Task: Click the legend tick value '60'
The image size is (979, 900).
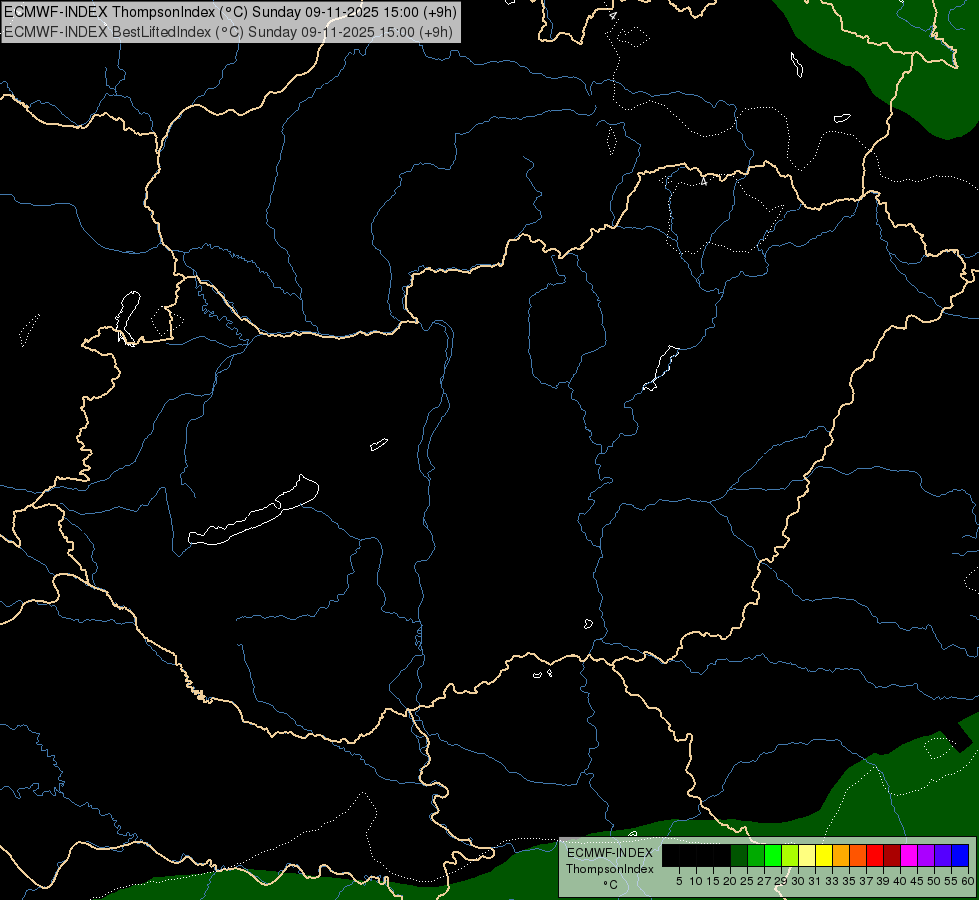Action: tap(968, 881)
